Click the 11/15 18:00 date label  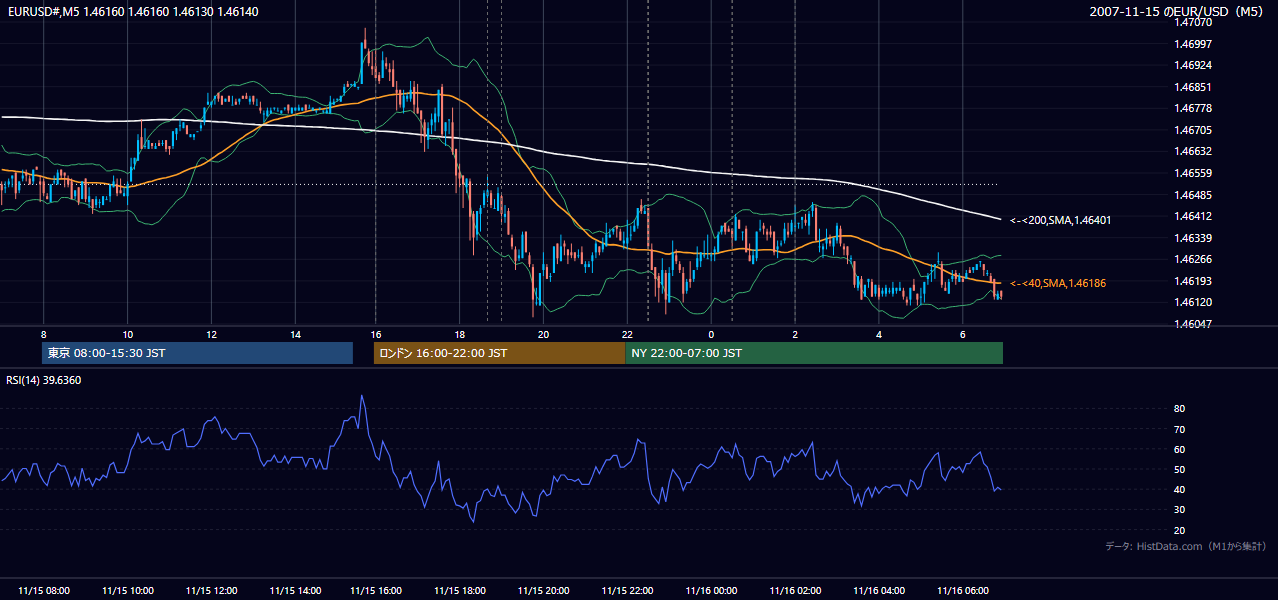coord(459,591)
